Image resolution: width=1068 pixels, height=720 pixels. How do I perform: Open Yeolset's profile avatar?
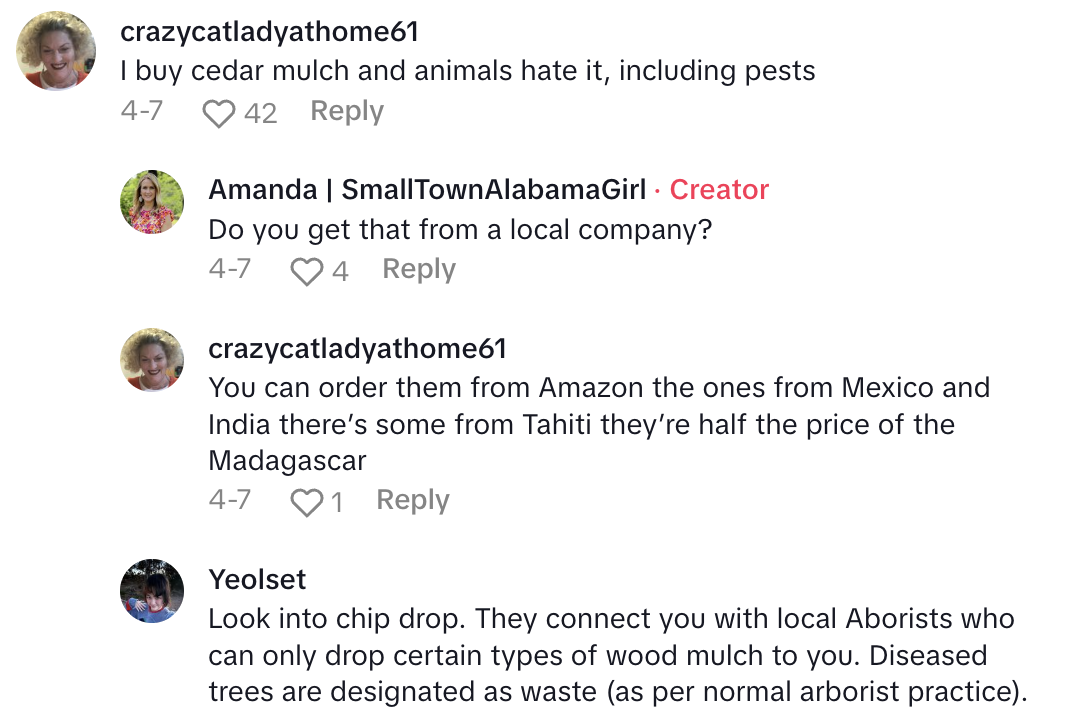click(152, 591)
